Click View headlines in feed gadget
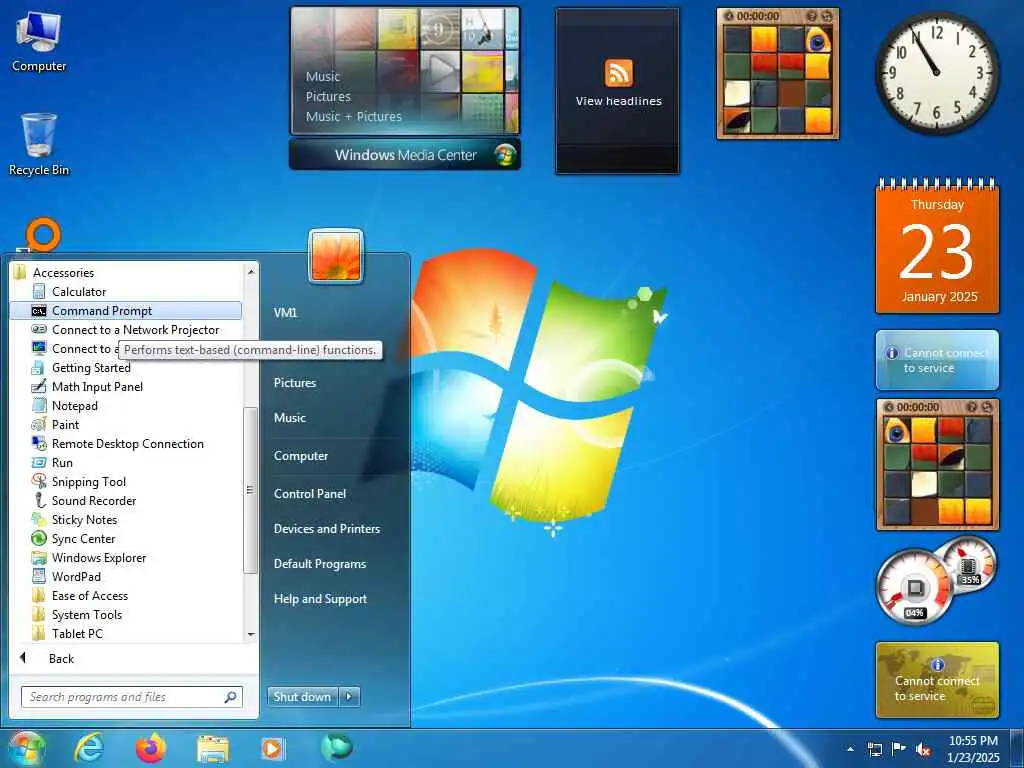Screen dimensions: 1024x768 (618, 101)
